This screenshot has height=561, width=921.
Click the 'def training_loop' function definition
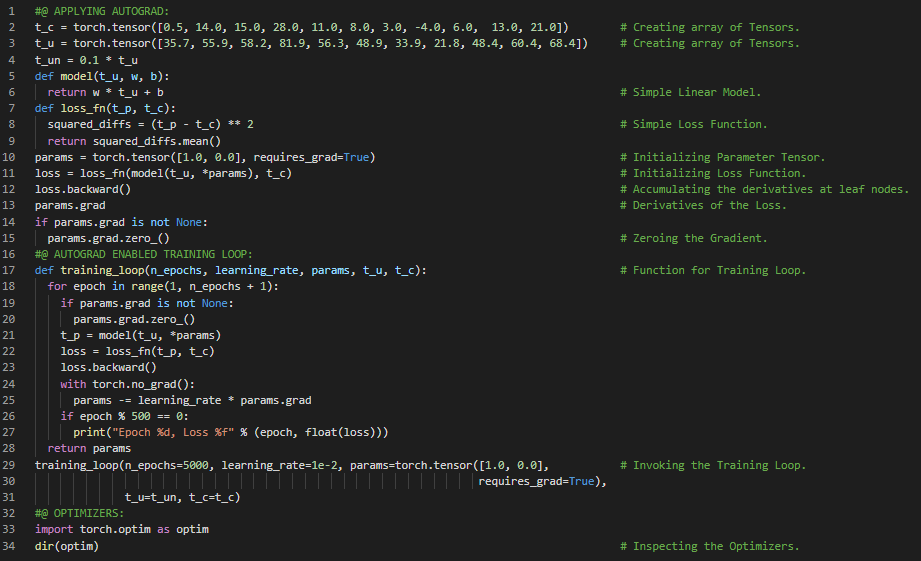pos(230,270)
